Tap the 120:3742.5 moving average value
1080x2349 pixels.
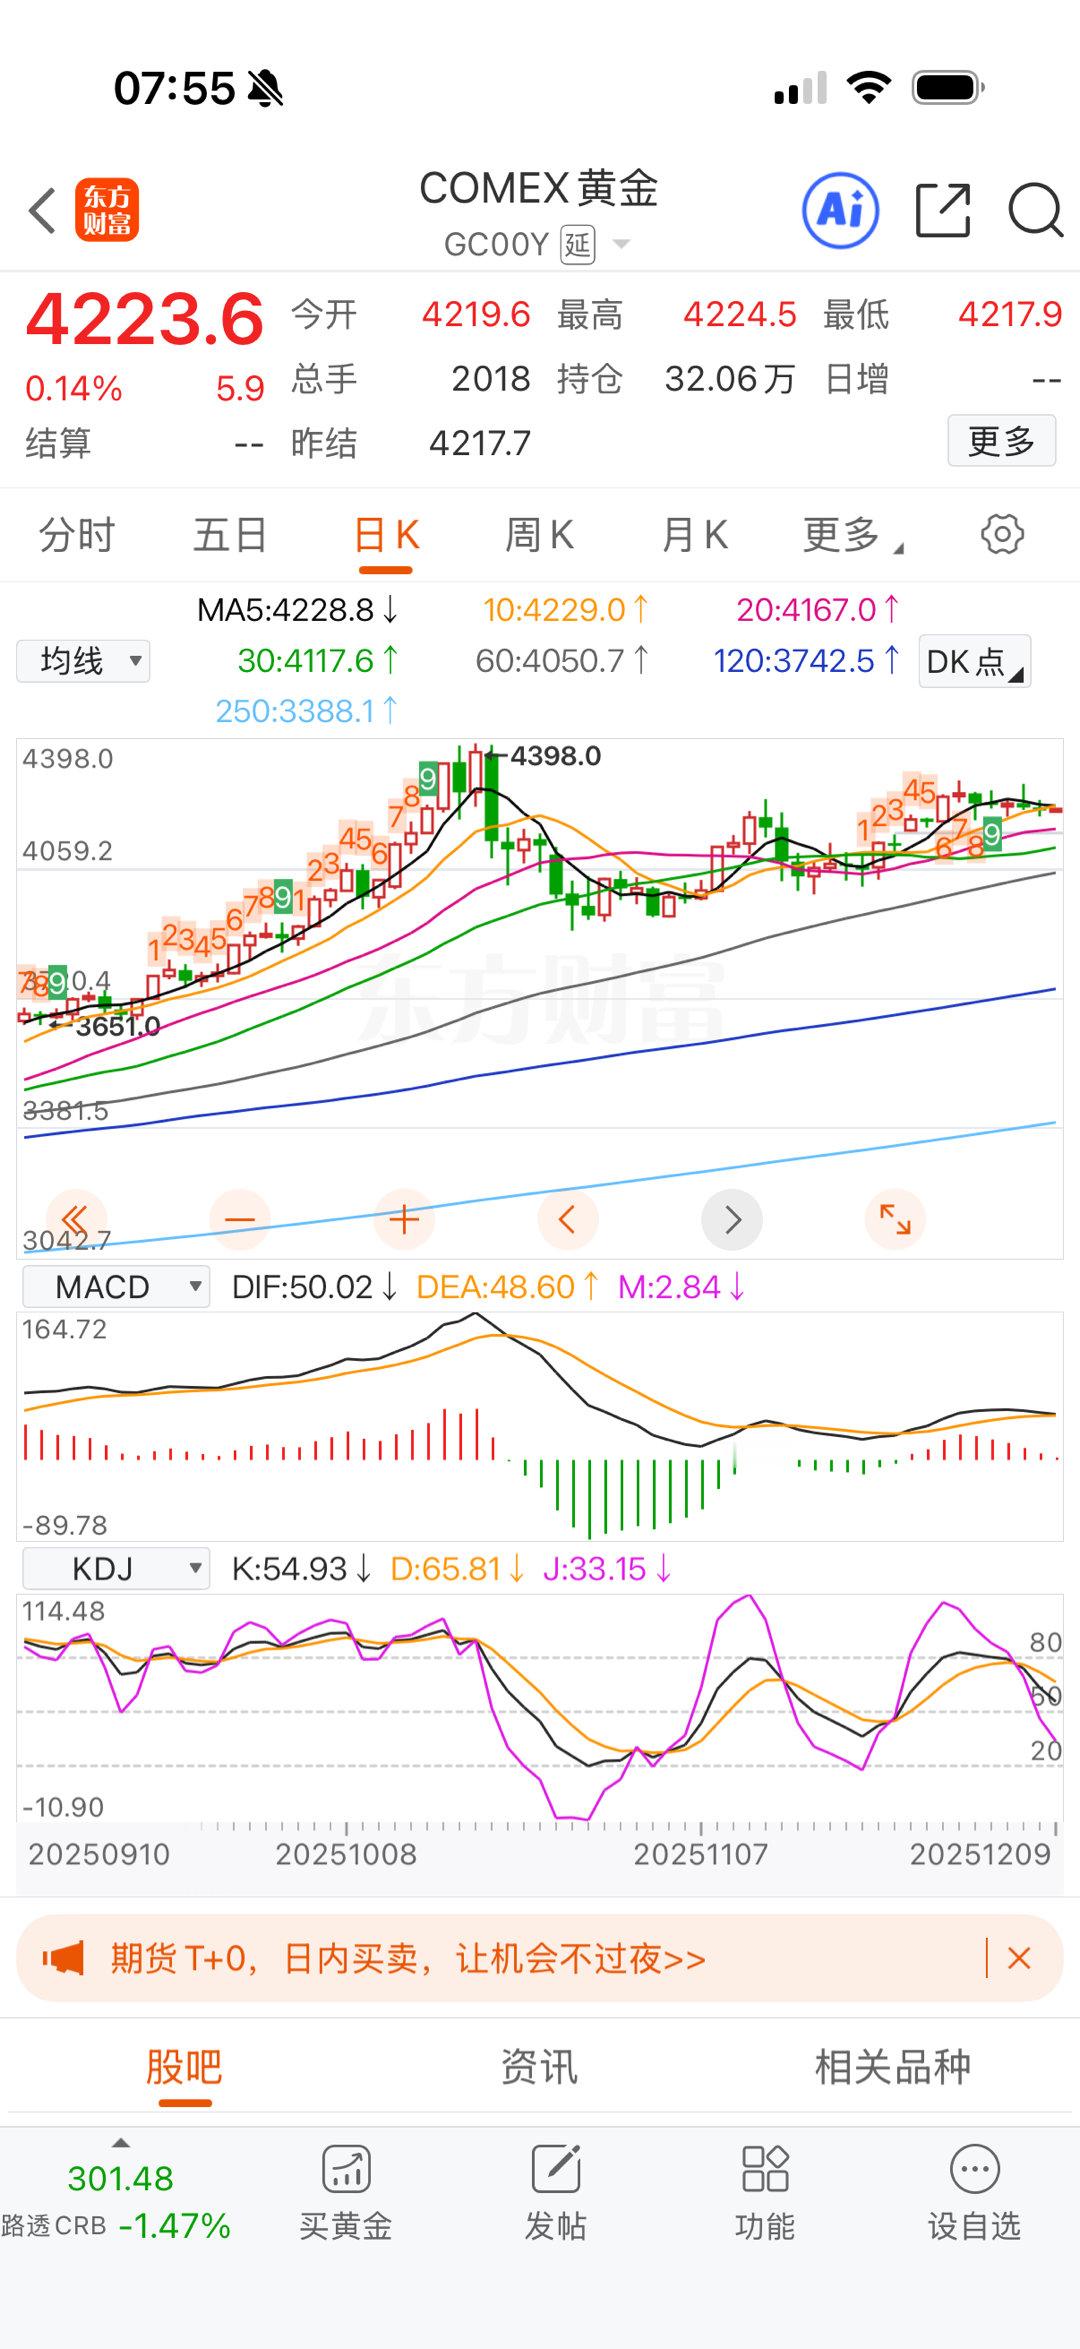[x=806, y=660]
